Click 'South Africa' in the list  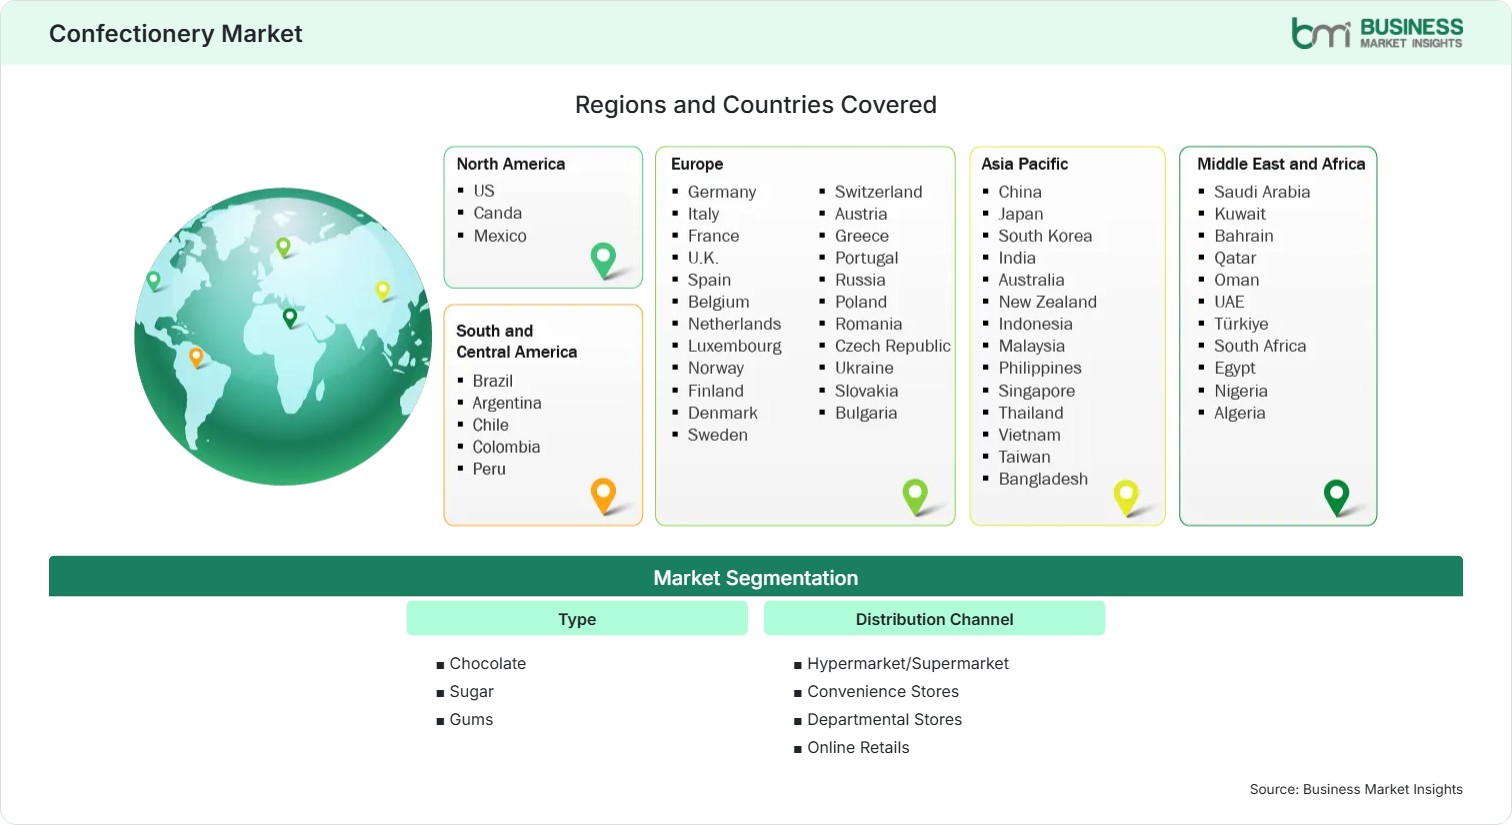point(1260,346)
